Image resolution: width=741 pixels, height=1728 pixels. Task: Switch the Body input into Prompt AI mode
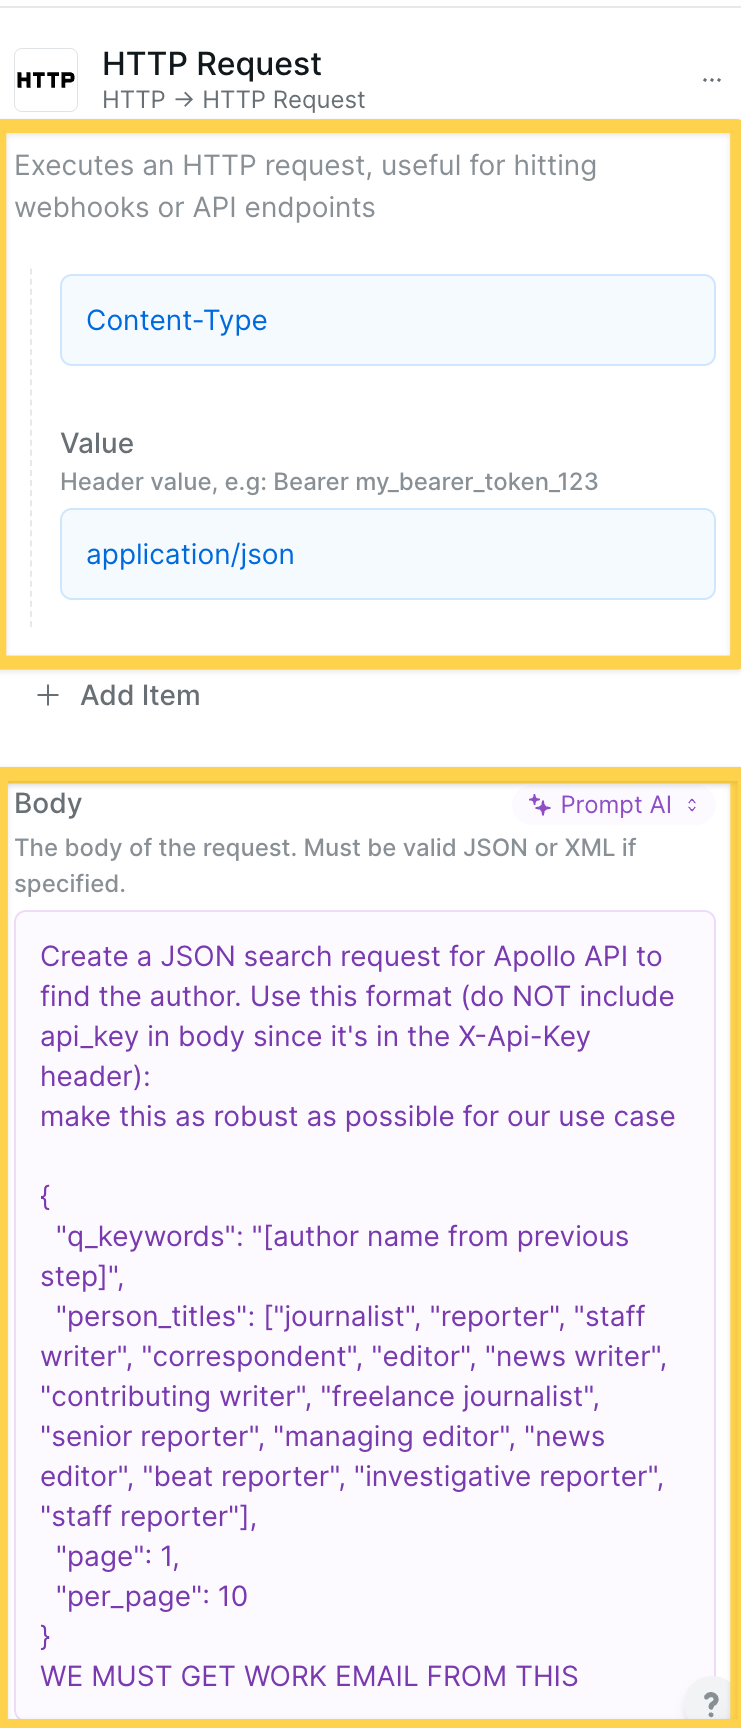point(613,805)
